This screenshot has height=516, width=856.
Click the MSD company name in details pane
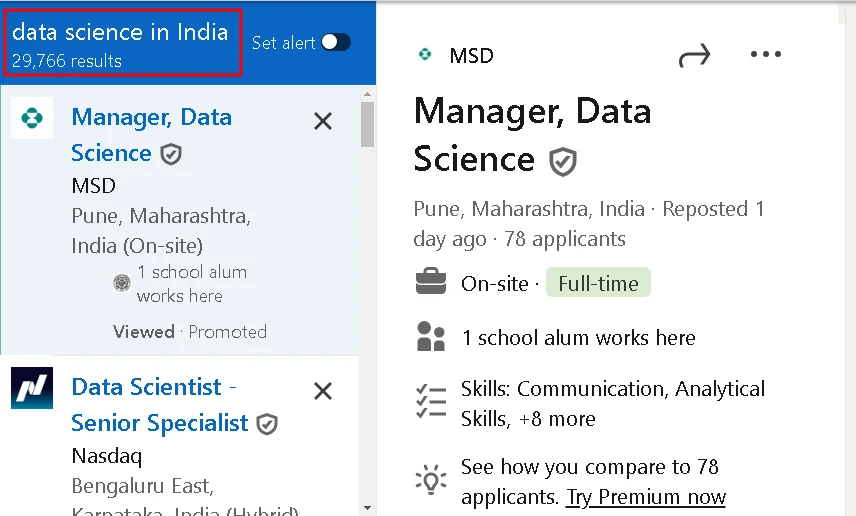click(472, 55)
